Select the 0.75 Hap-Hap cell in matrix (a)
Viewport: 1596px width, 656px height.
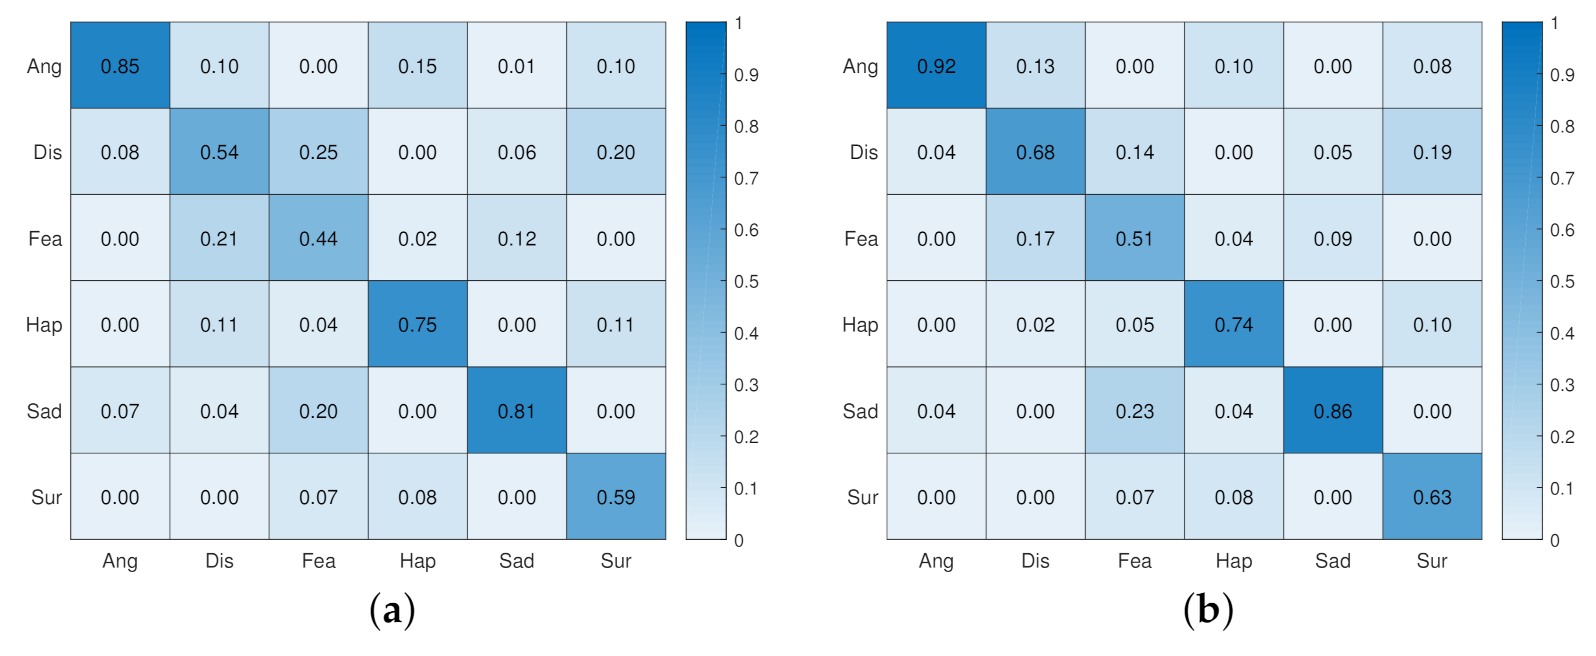[x=418, y=324]
